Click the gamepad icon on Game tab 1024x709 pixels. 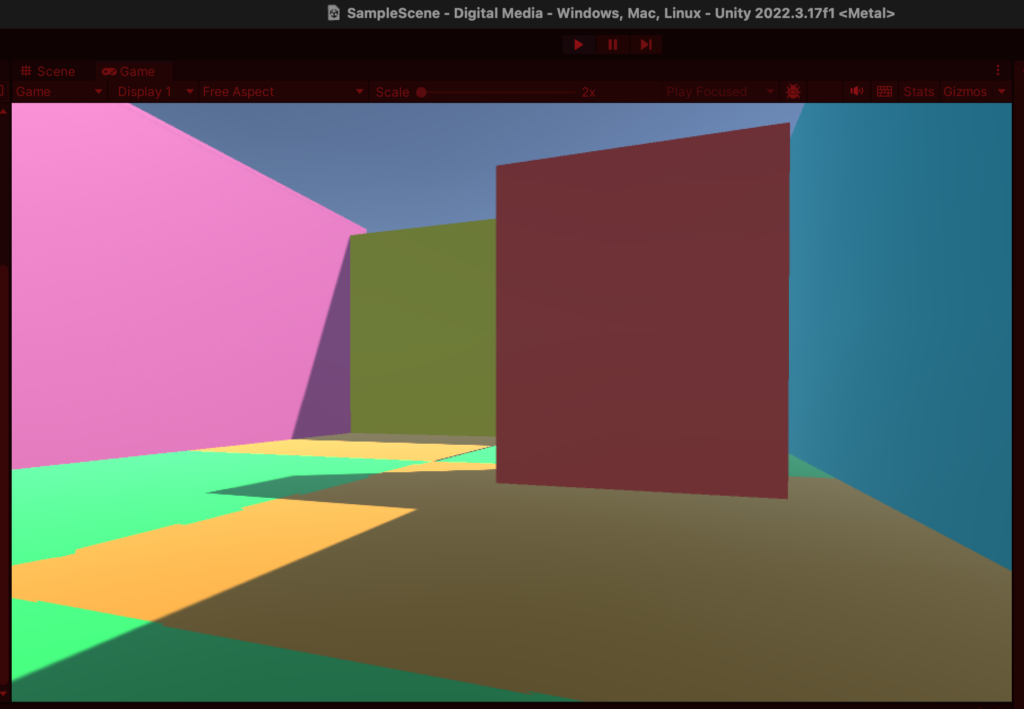[109, 72]
